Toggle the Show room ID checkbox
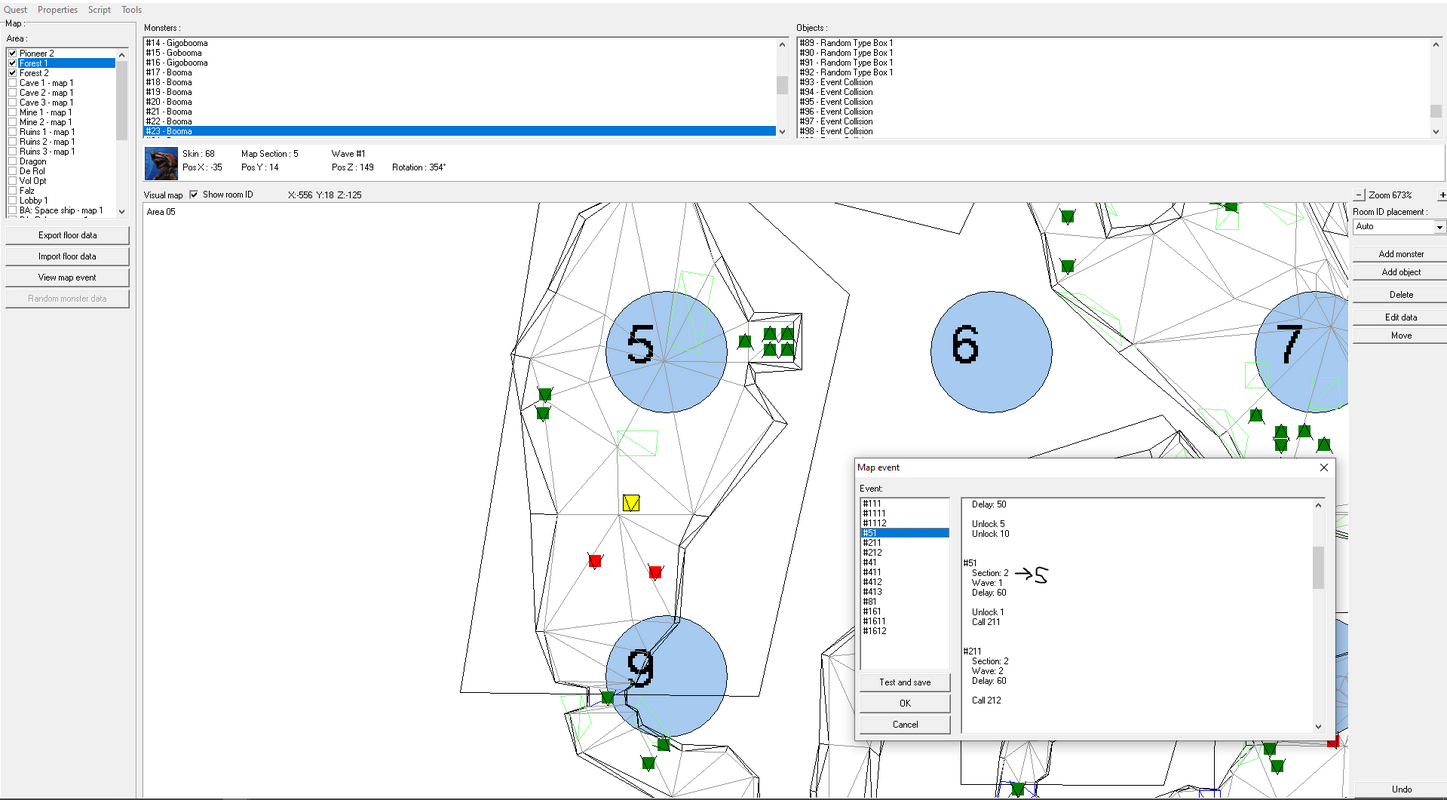This screenshot has height=800, width=1447. point(194,195)
